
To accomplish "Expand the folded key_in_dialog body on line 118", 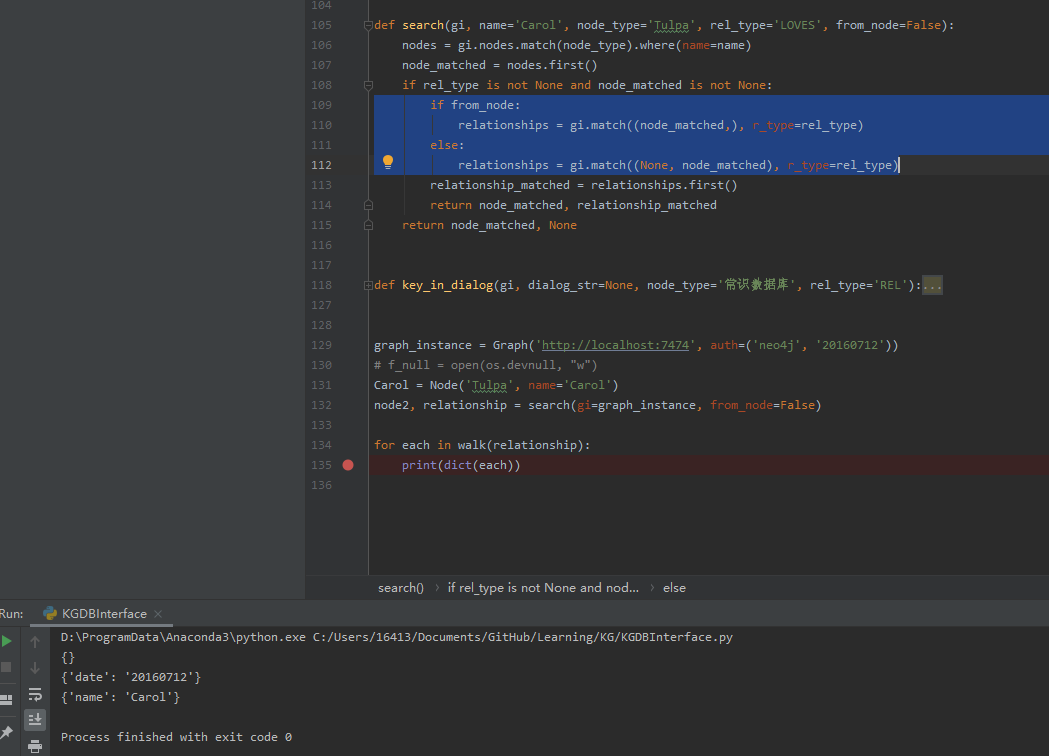I will 931,285.
